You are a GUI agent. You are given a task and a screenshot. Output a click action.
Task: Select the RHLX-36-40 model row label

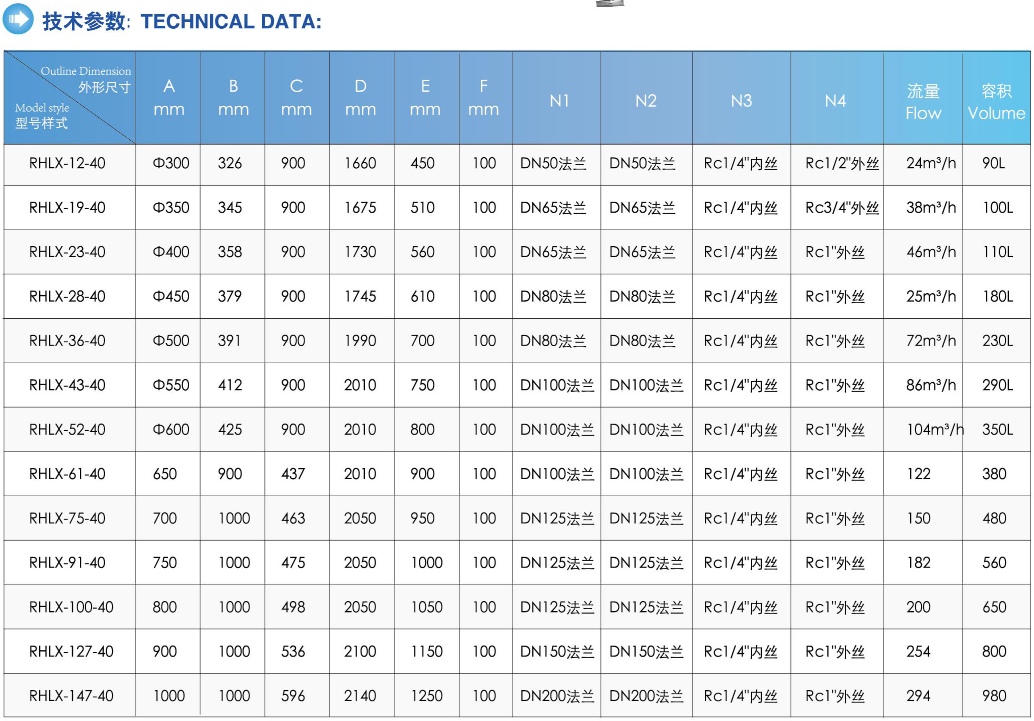click(x=67, y=341)
